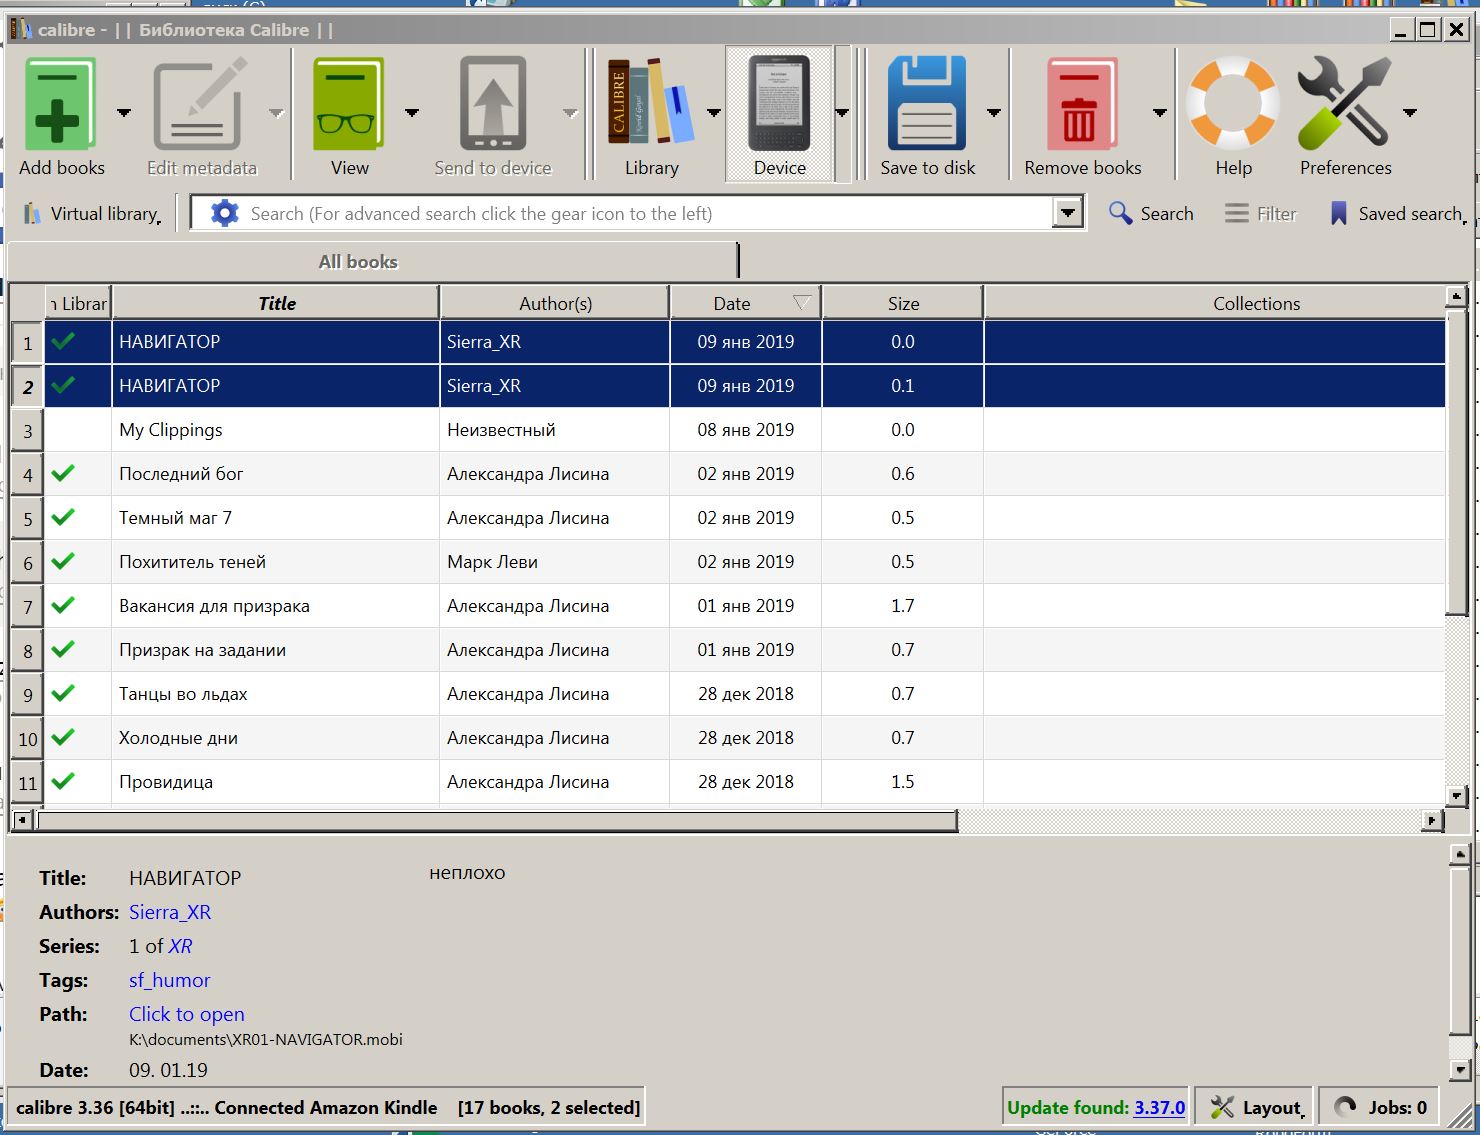The height and width of the screenshot is (1135, 1480).
Task: Sort books by the Title column header
Action: click(276, 304)
